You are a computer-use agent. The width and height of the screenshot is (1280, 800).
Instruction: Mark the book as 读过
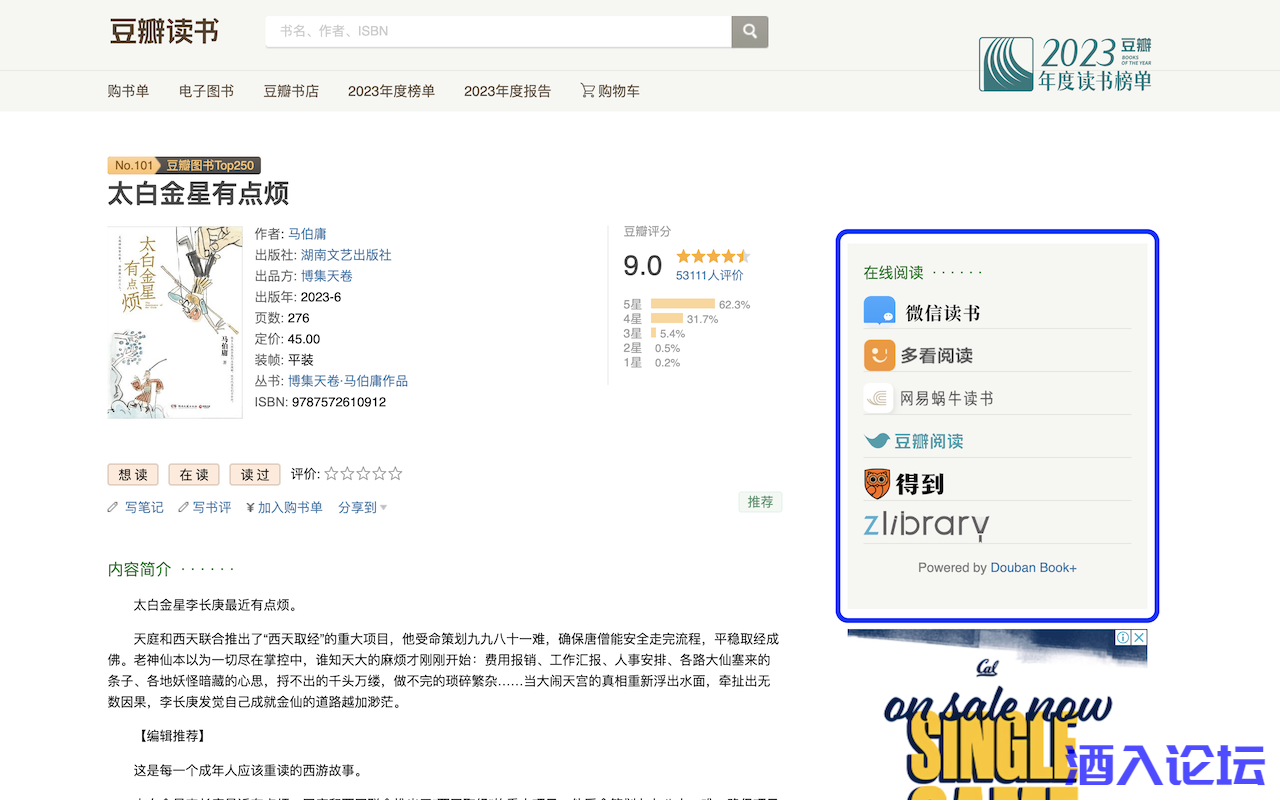coord(254,474)
